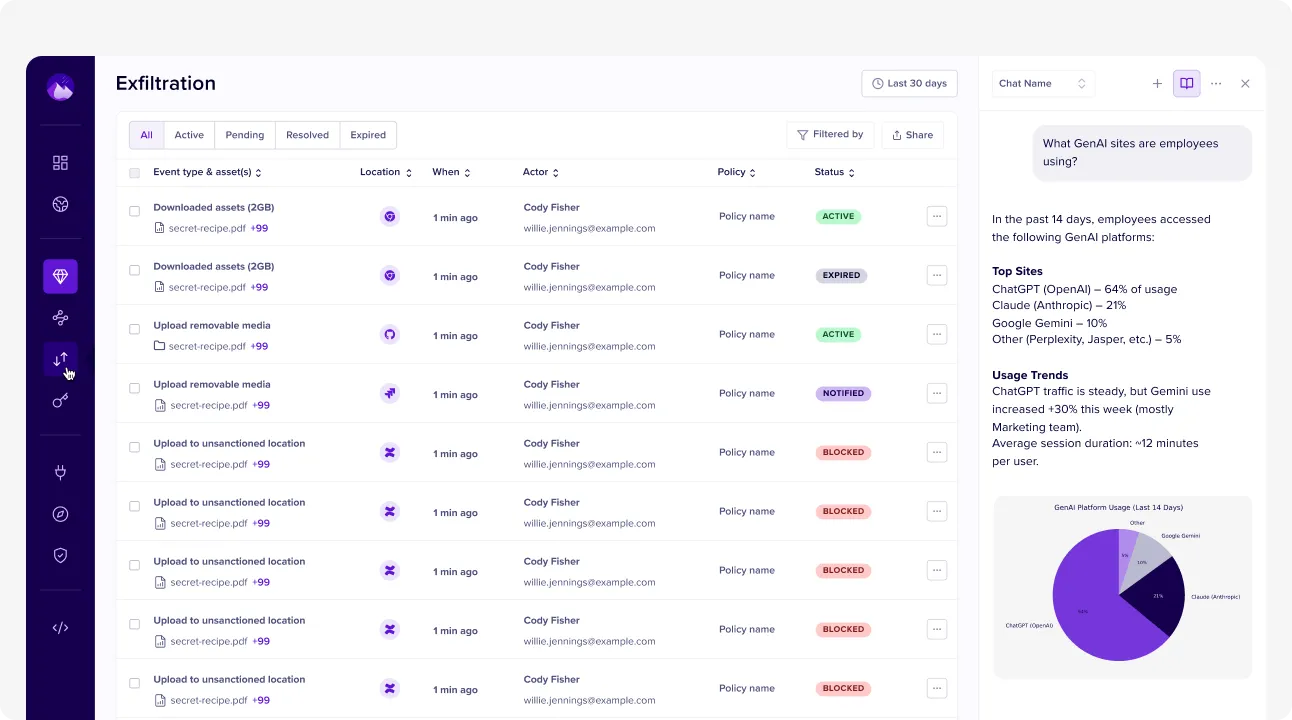Screen dimensions: 1292x720
Task: Click the book icon in the chat panel
Action: point(1186,84)
